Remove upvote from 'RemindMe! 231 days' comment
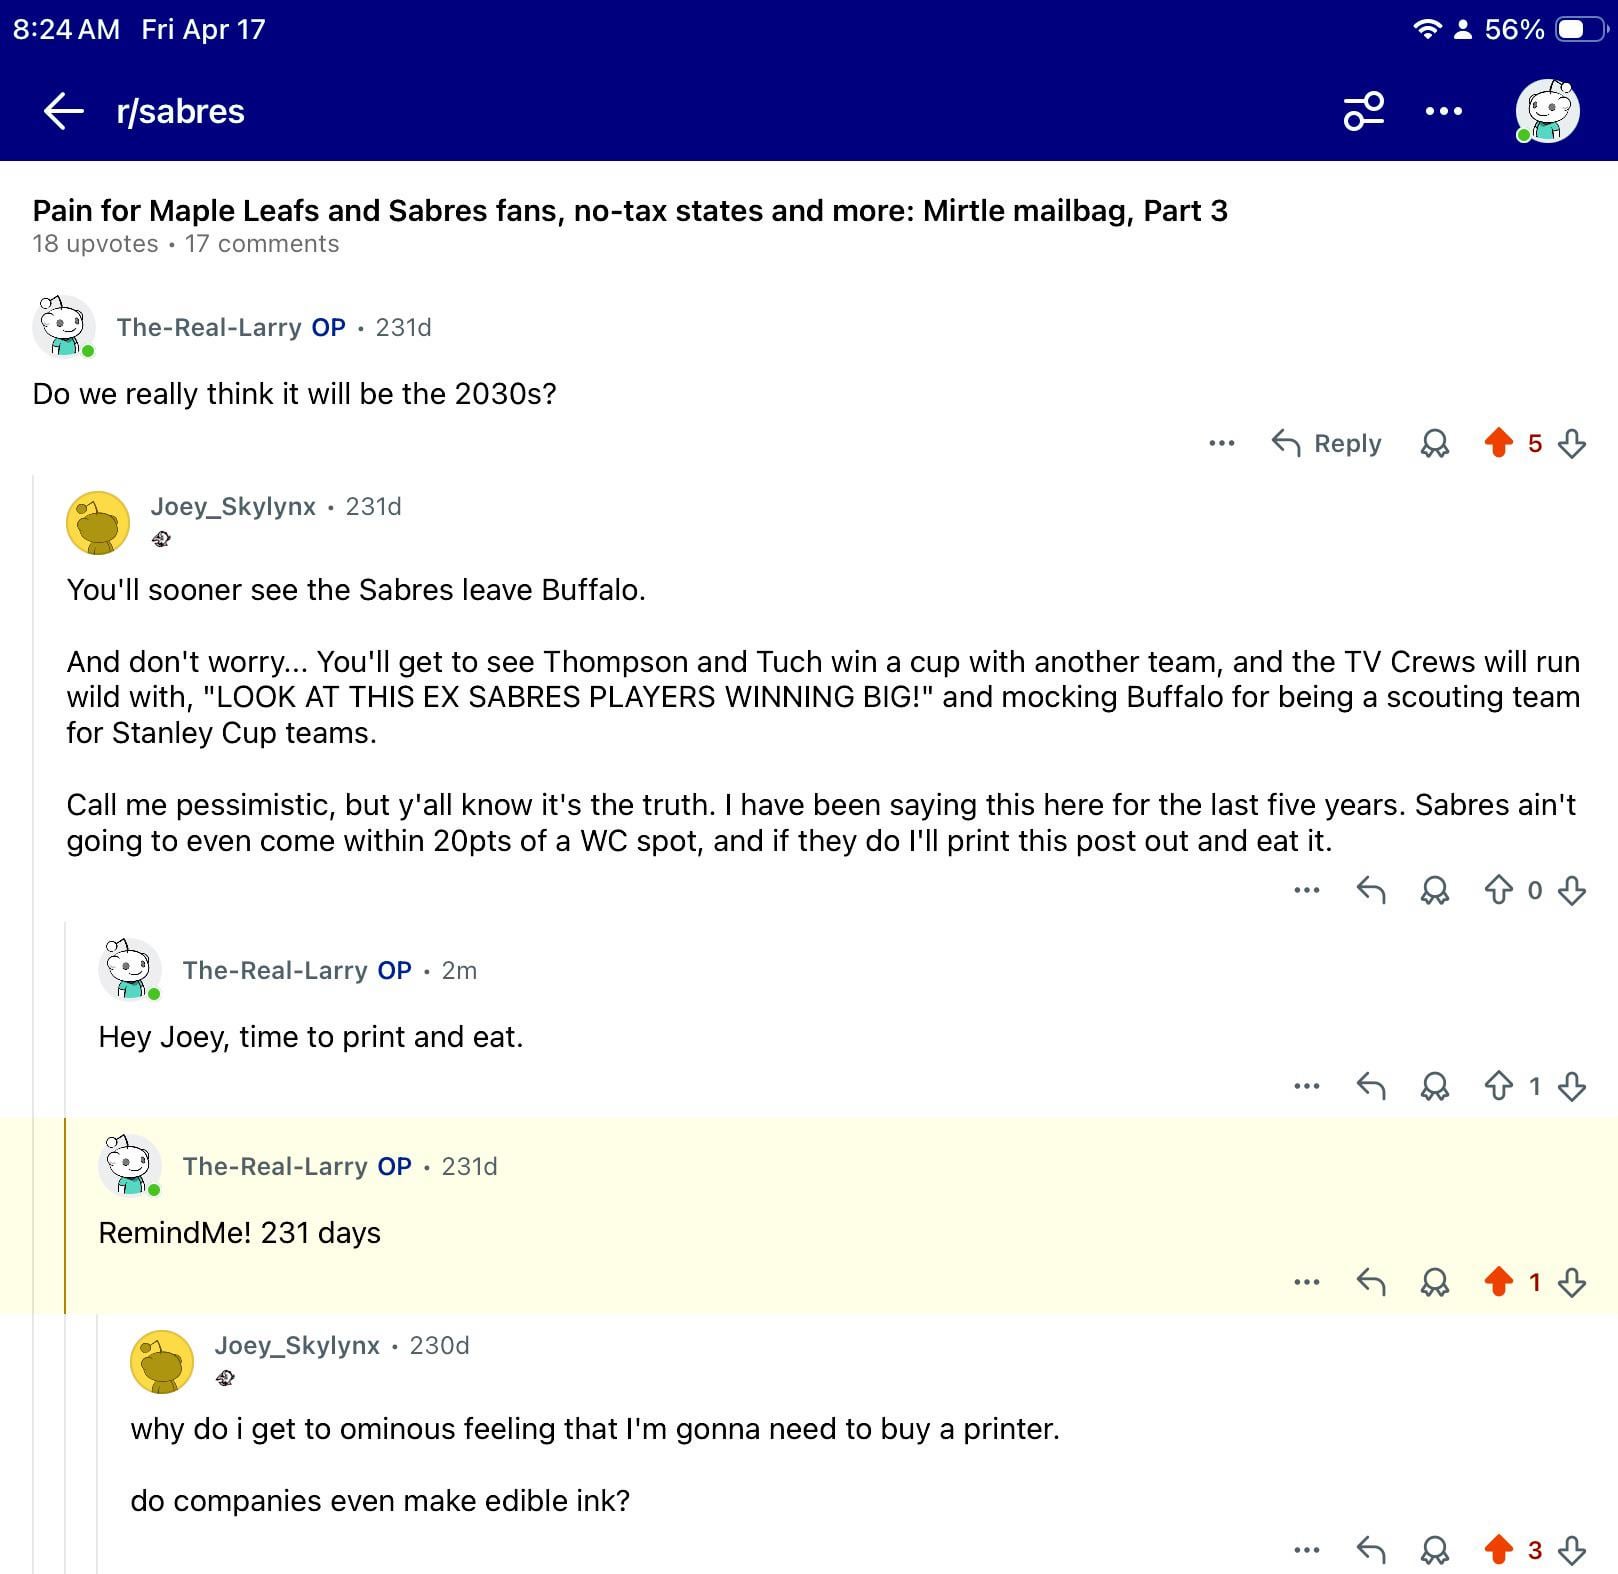The height and width of the screenshot is (1574, 1618). pos(1498,1282)
